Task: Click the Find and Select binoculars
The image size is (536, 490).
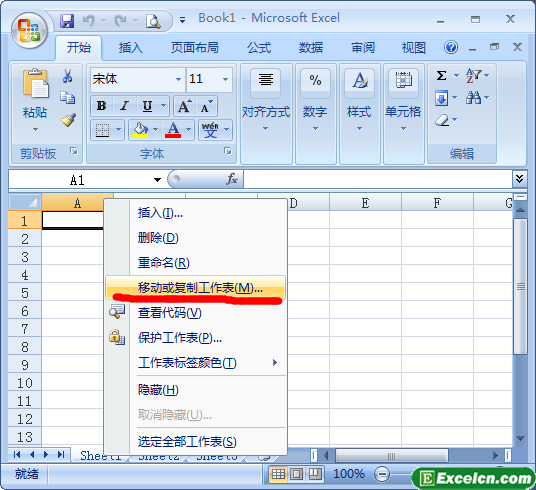Action: pos(473,98)
